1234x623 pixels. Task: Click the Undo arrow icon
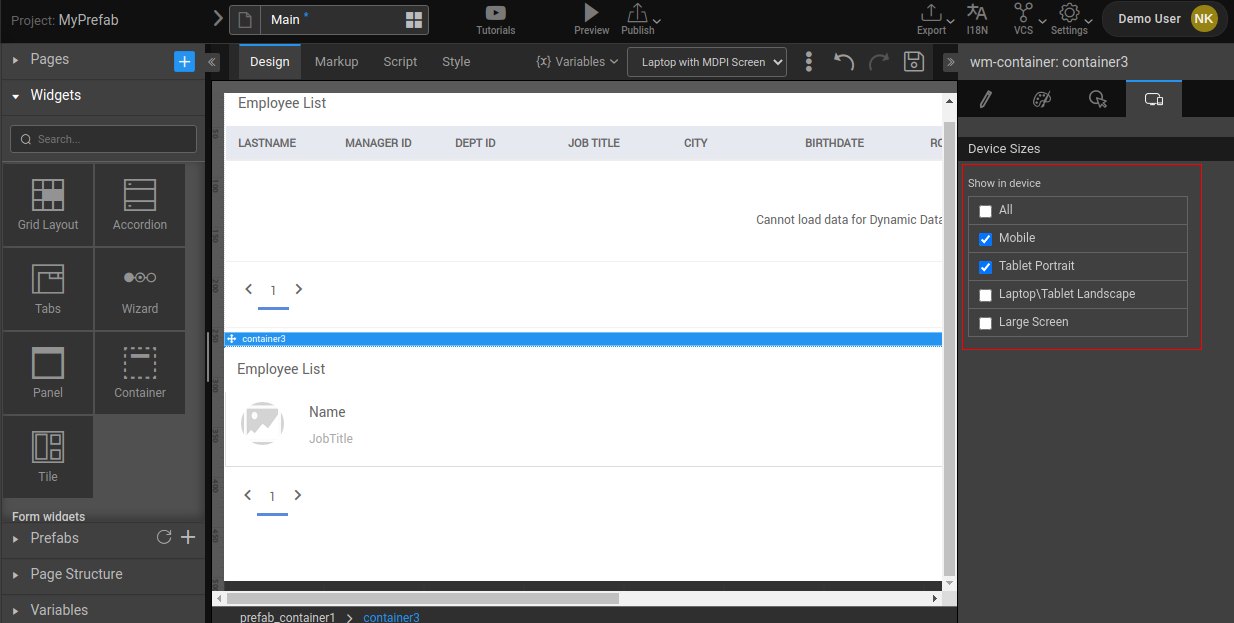(x=844, y=62)
